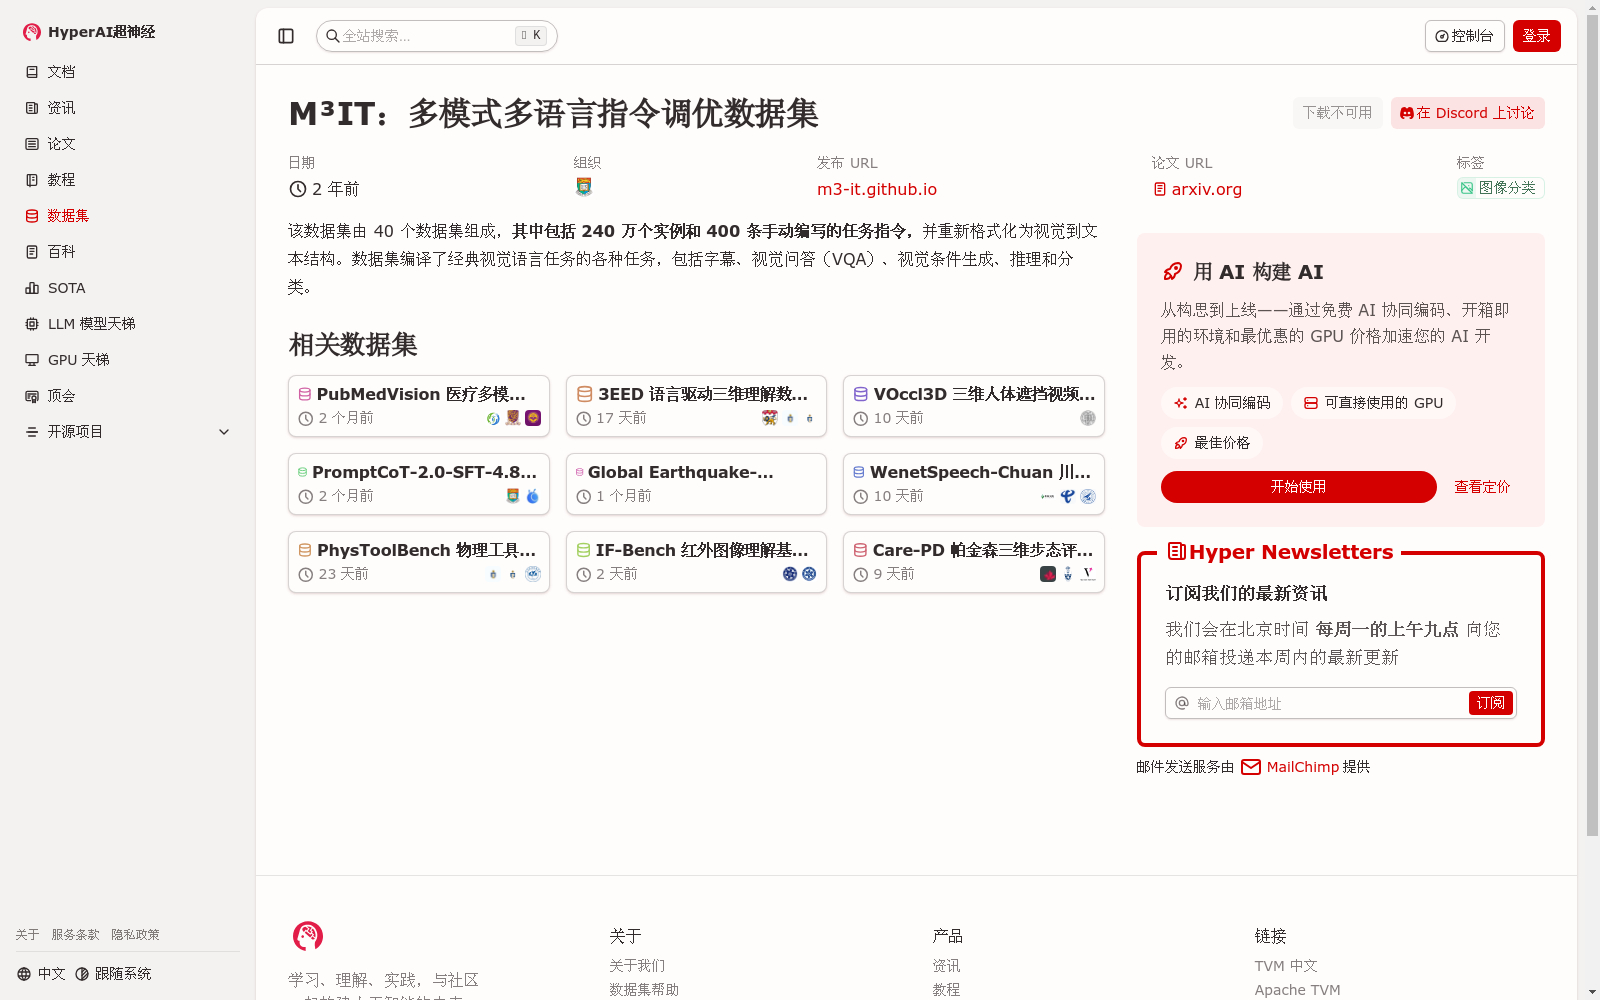Open the 查看定价 link
Image resolution: width=1600 pixels, height=1000 pixels.
point(1482,487)
